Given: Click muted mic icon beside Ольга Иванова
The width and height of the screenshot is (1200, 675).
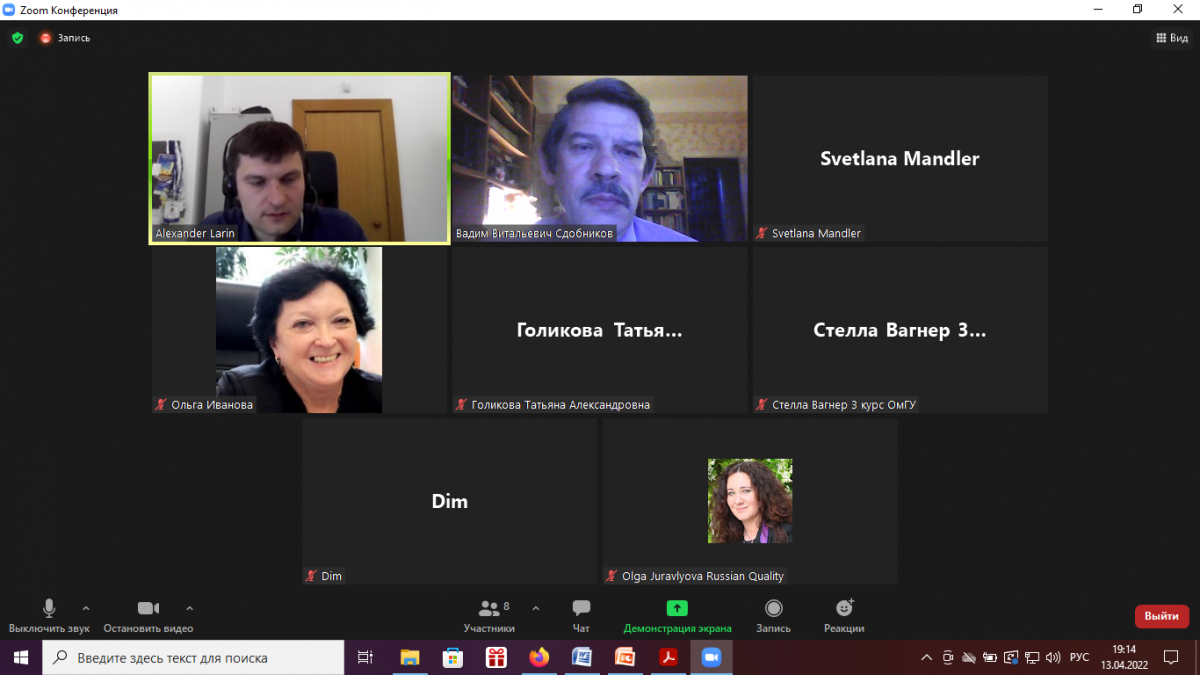Looking at the screenshot, I should tap(161, 405).
